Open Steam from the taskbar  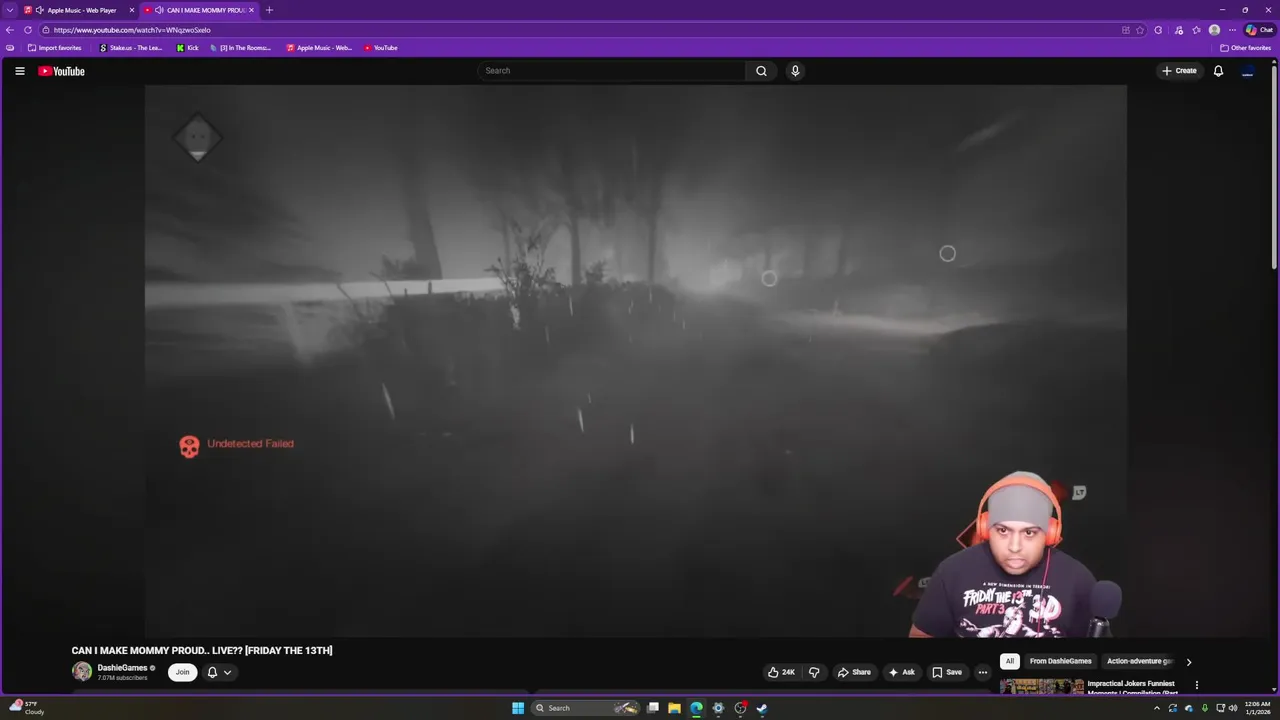[x=762, y=708]
